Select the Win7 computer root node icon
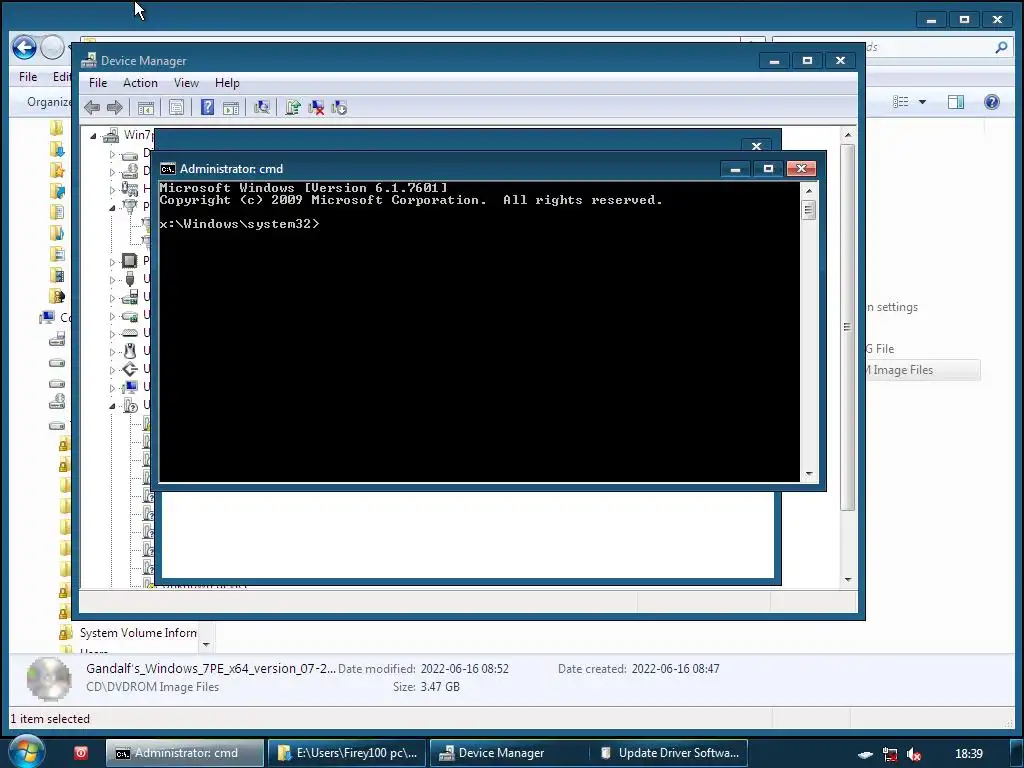Screen dimensions: 1024x768 point(111,136)
